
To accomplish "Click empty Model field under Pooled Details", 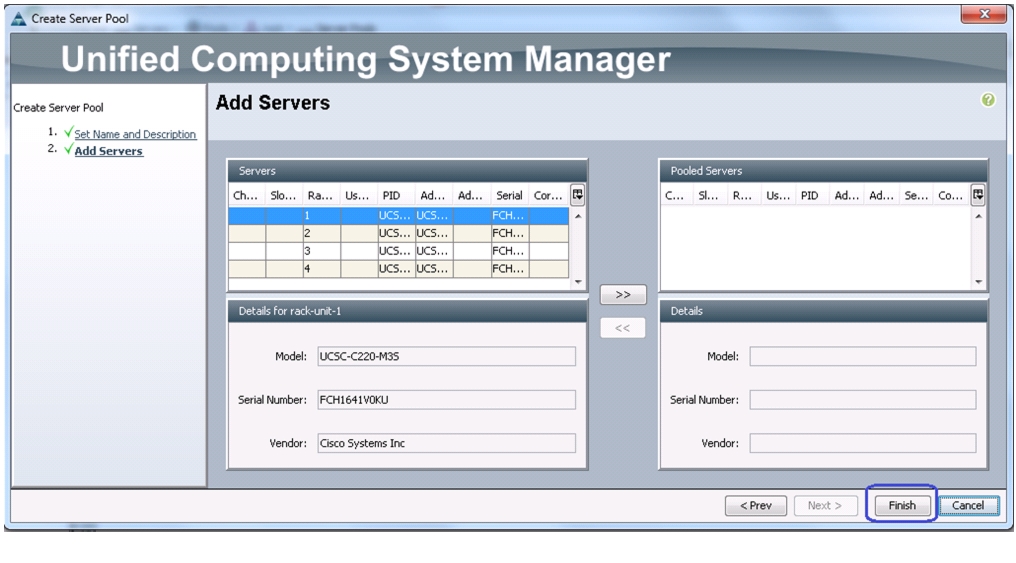I will point(862,356).
